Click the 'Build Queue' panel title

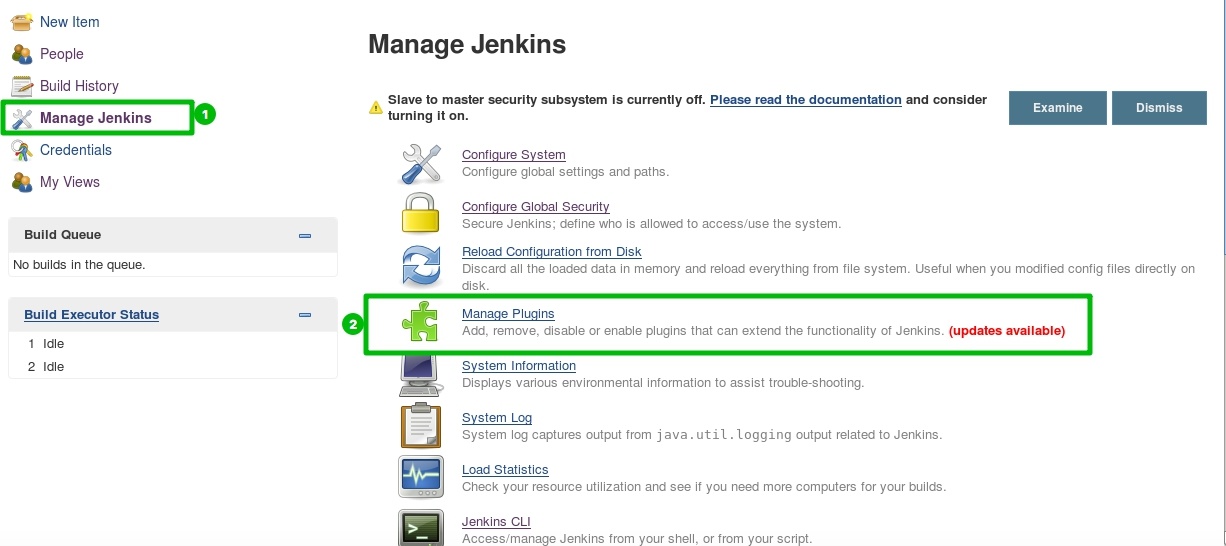63,235
